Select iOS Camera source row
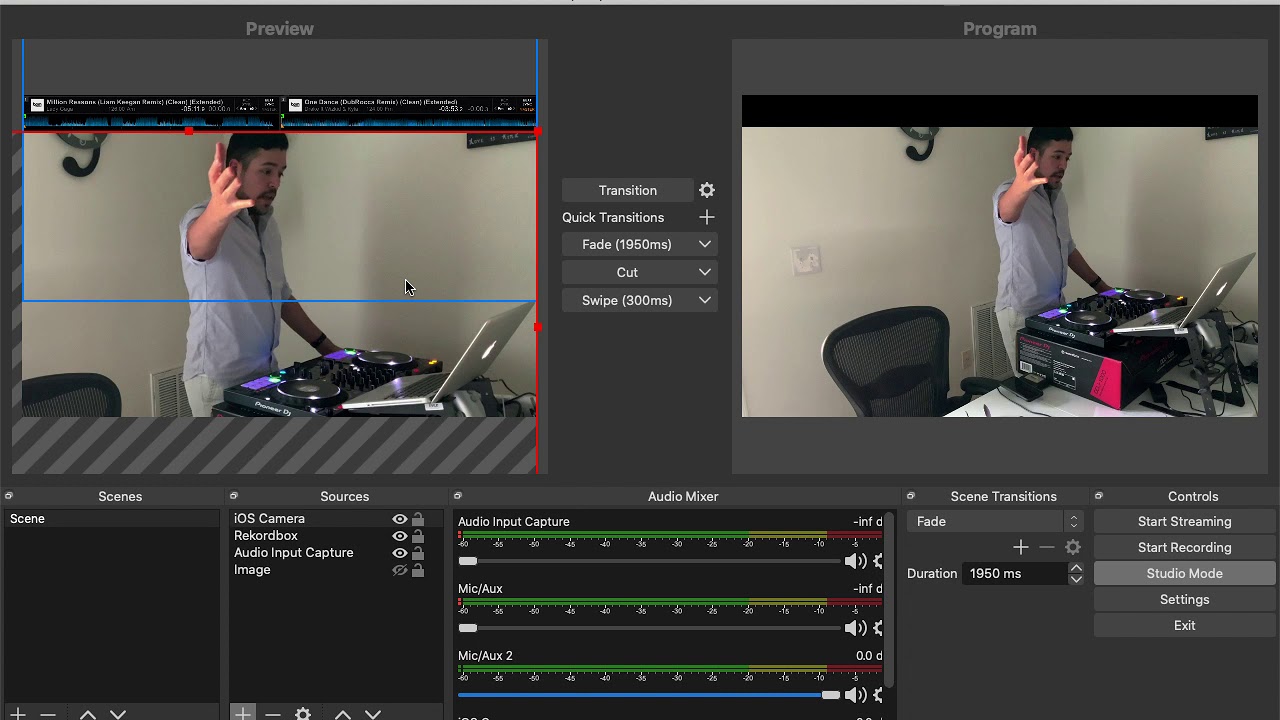The height and width of the screenshot is (720, 1280). 335,519
